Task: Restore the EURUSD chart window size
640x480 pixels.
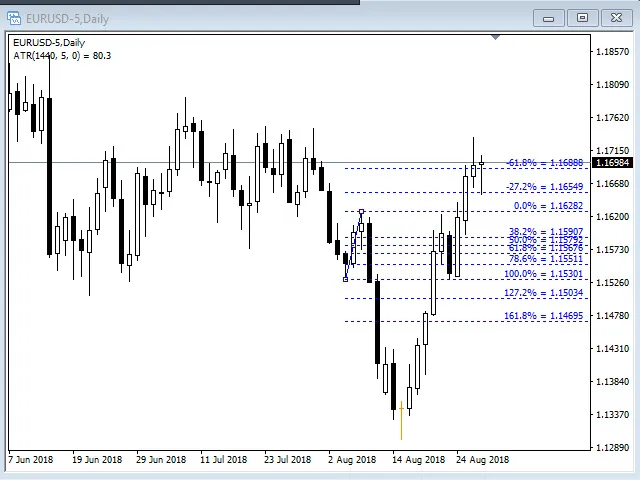Action: pyautogui.click(x=582, y=18)
